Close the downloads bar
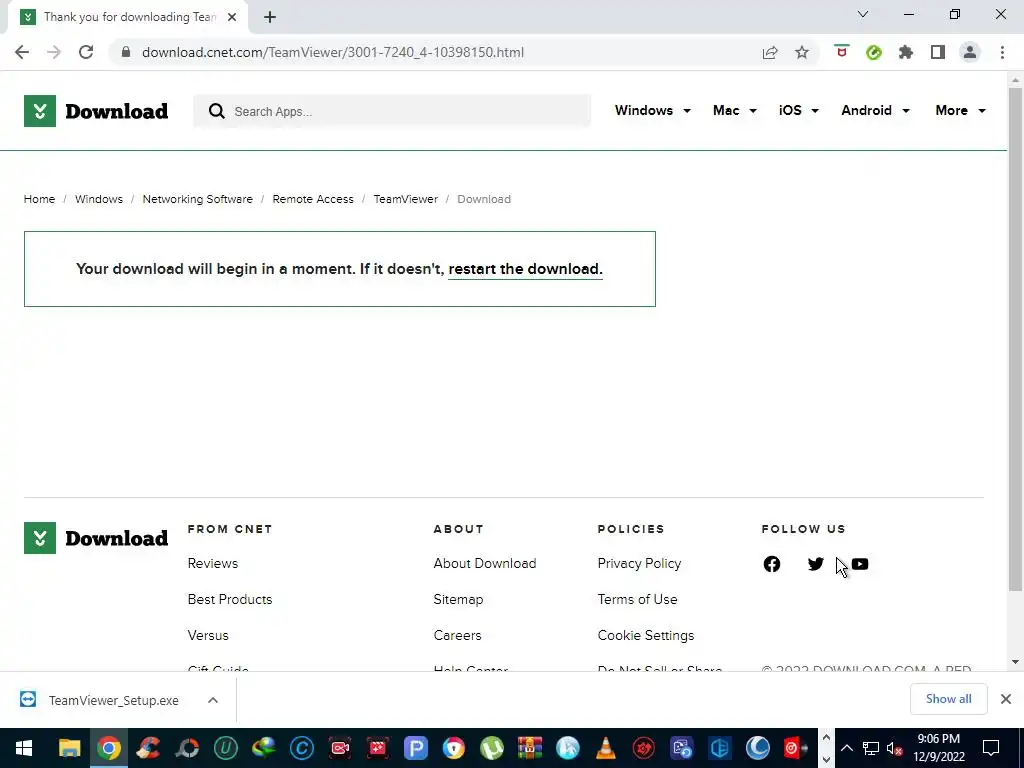Viewport: 1024px width, 768px height. (x=1006, y=699)
